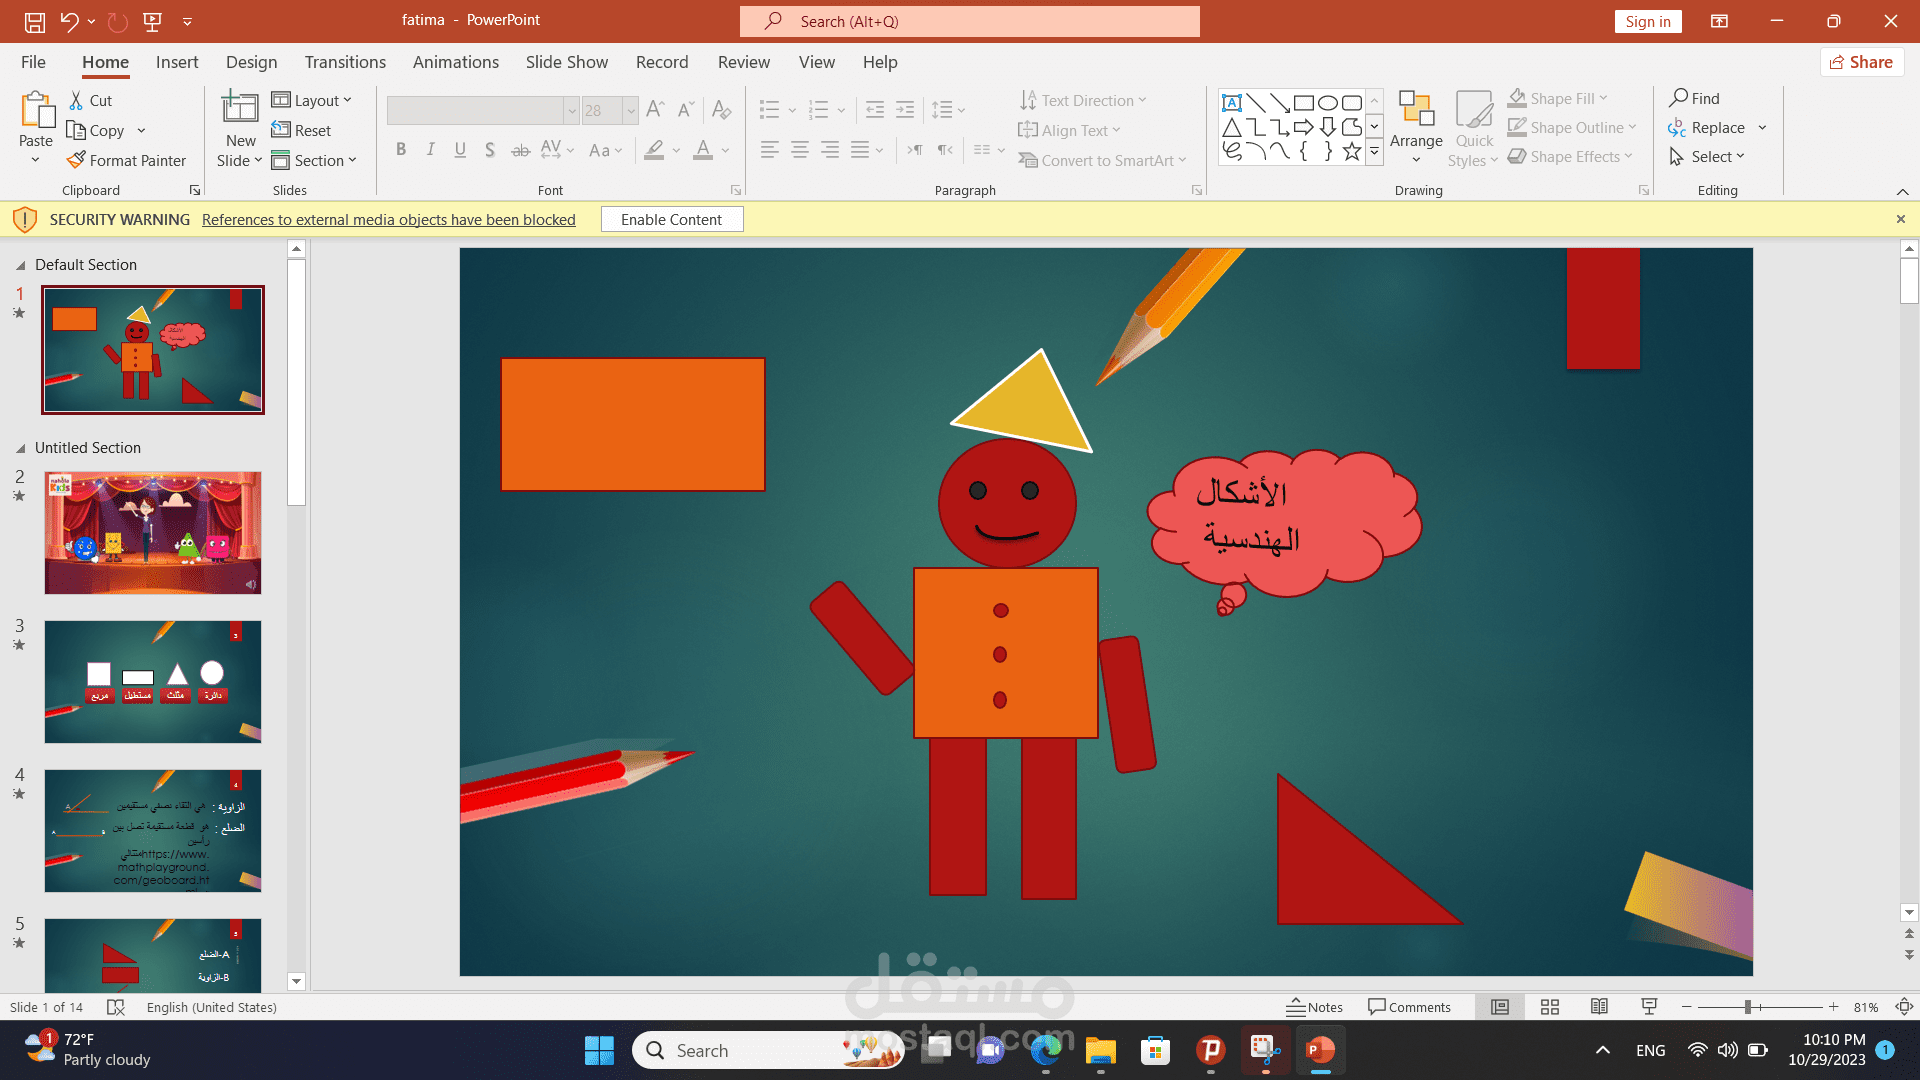
Task: Expand the font name combo box
Action: [571, 110]
